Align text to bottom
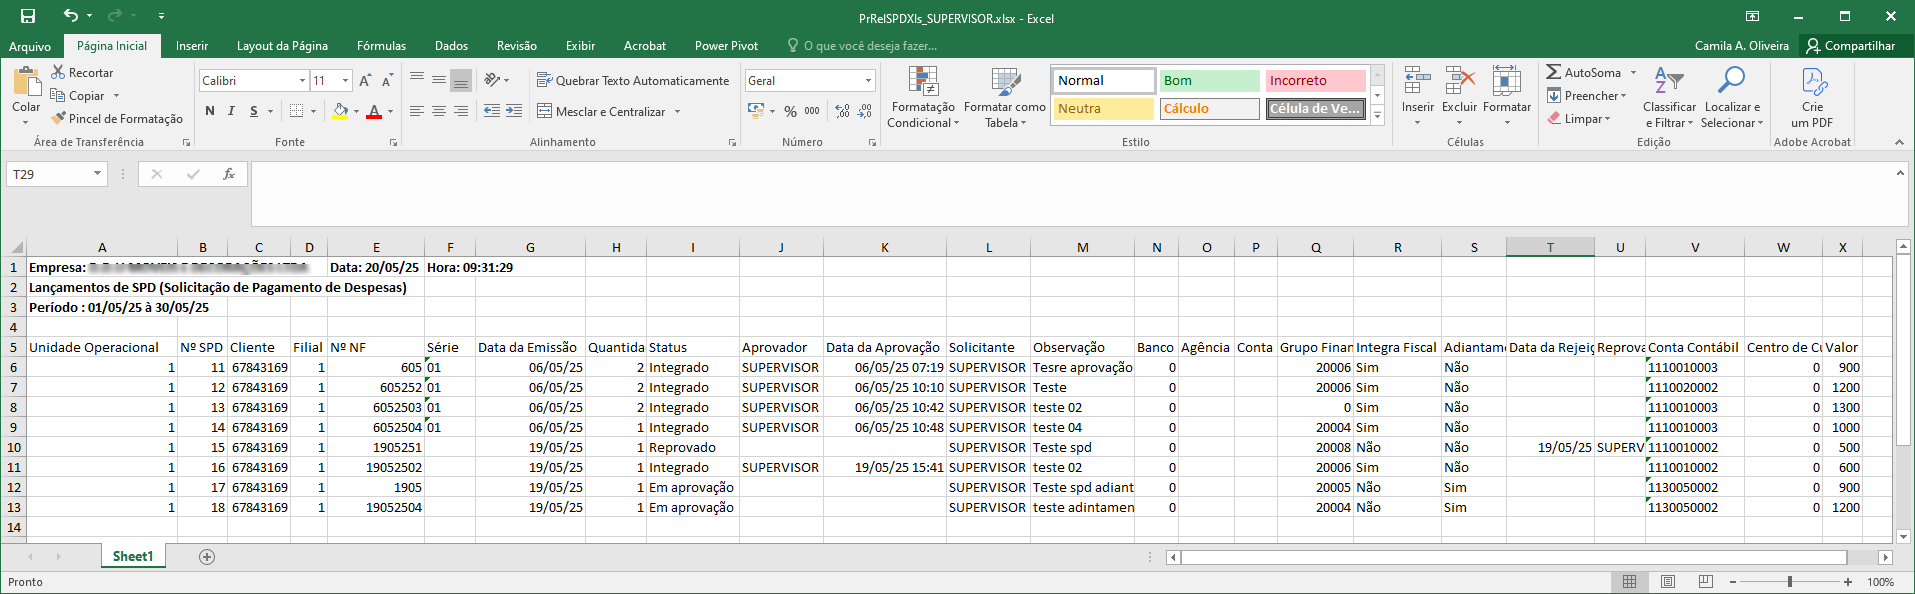Screen dimensions: 1915x594 [461, 81]
